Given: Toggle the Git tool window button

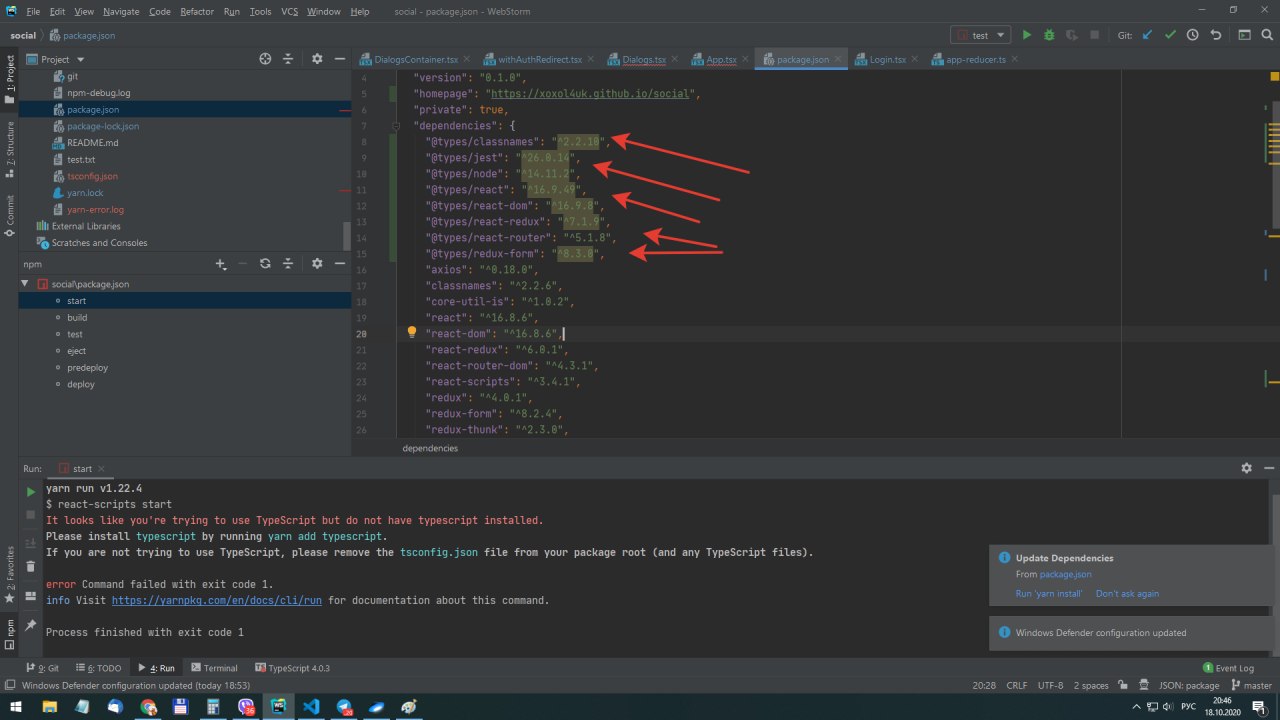Looking at the screenshot, I should click(x=43, y=668).
